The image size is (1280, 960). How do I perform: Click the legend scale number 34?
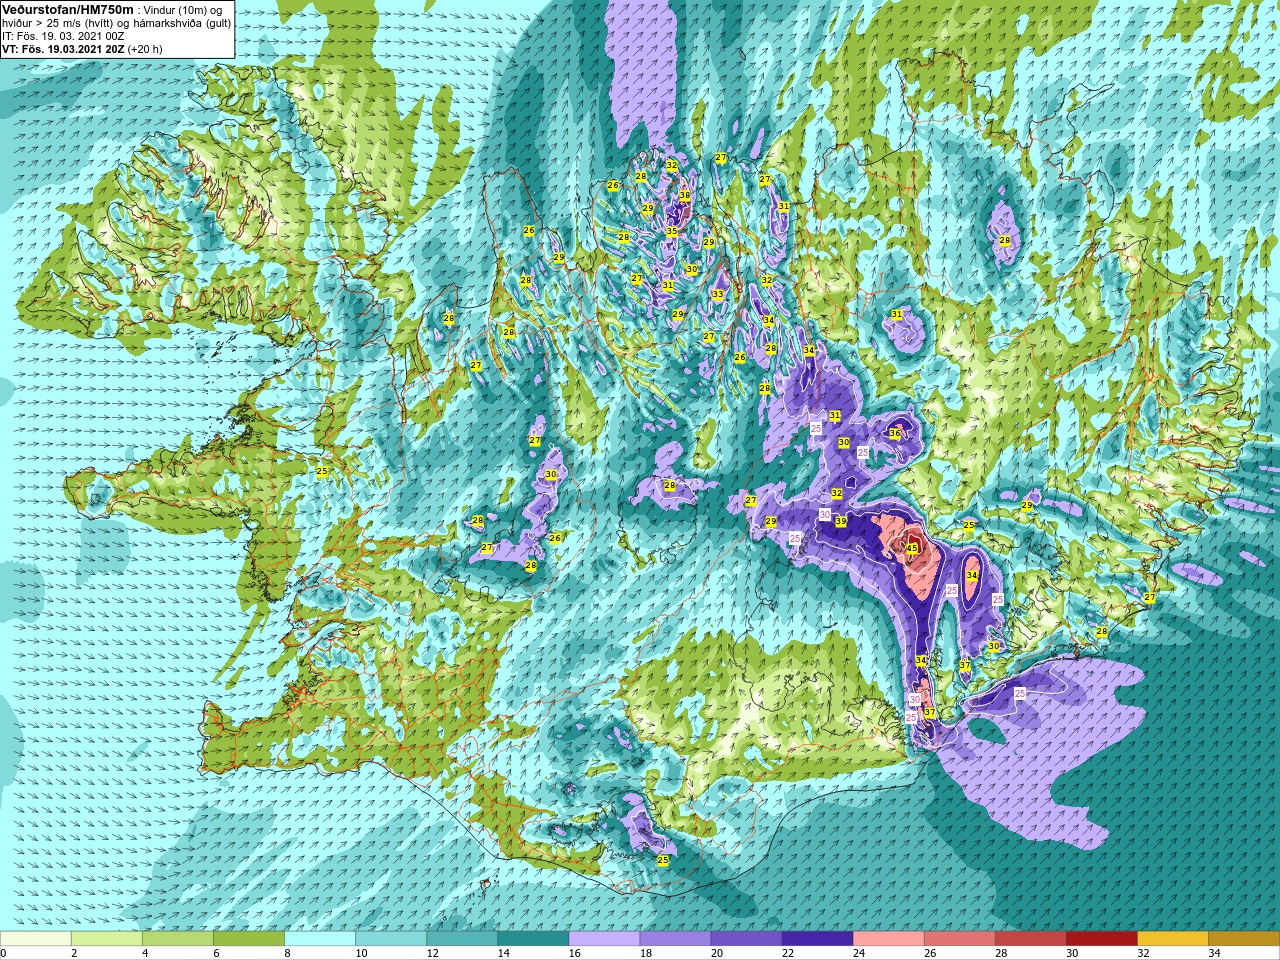pyautogui.click(x=1214, y=953)
